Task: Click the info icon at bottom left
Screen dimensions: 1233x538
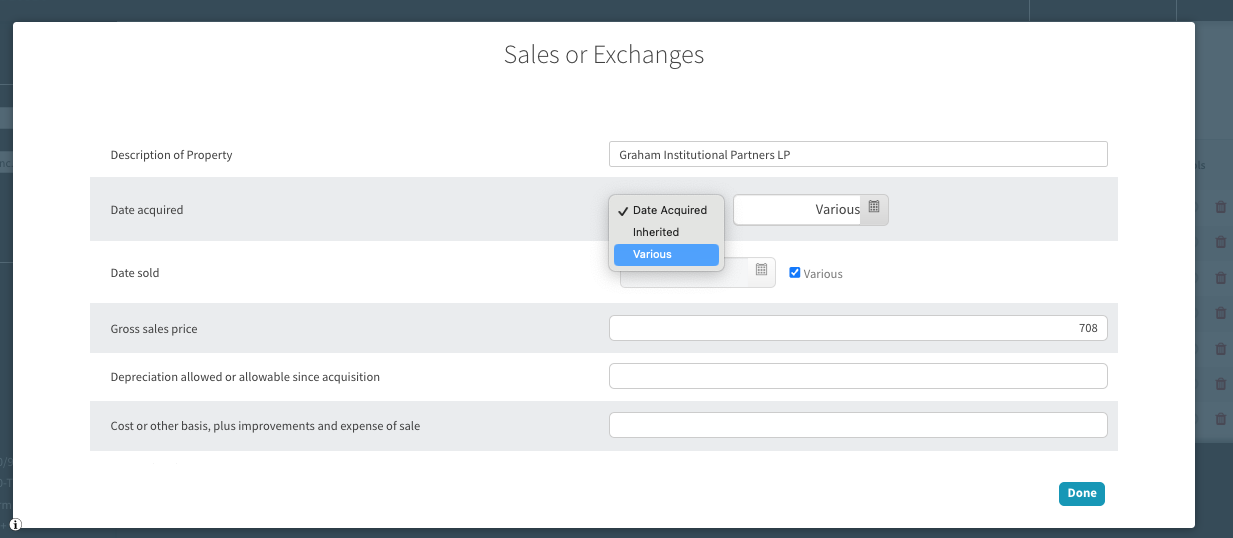Action: pos(16,524)
